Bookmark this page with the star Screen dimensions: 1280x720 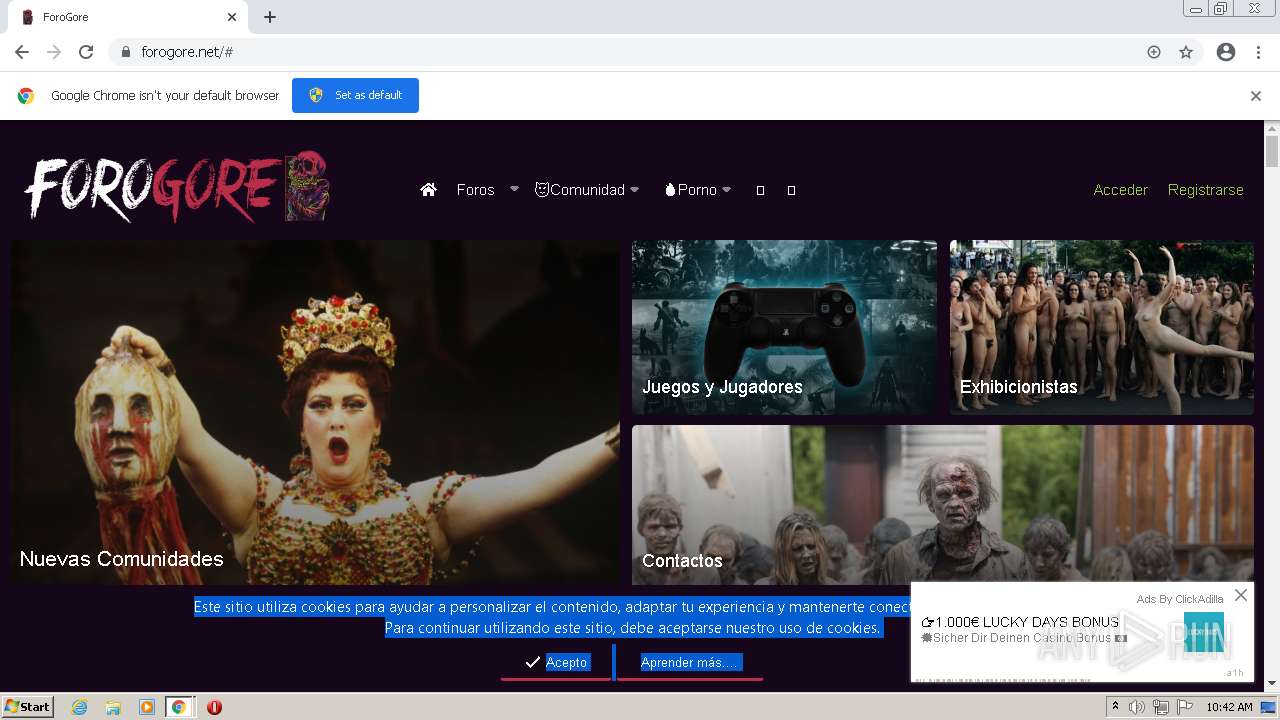point(1186,52)
